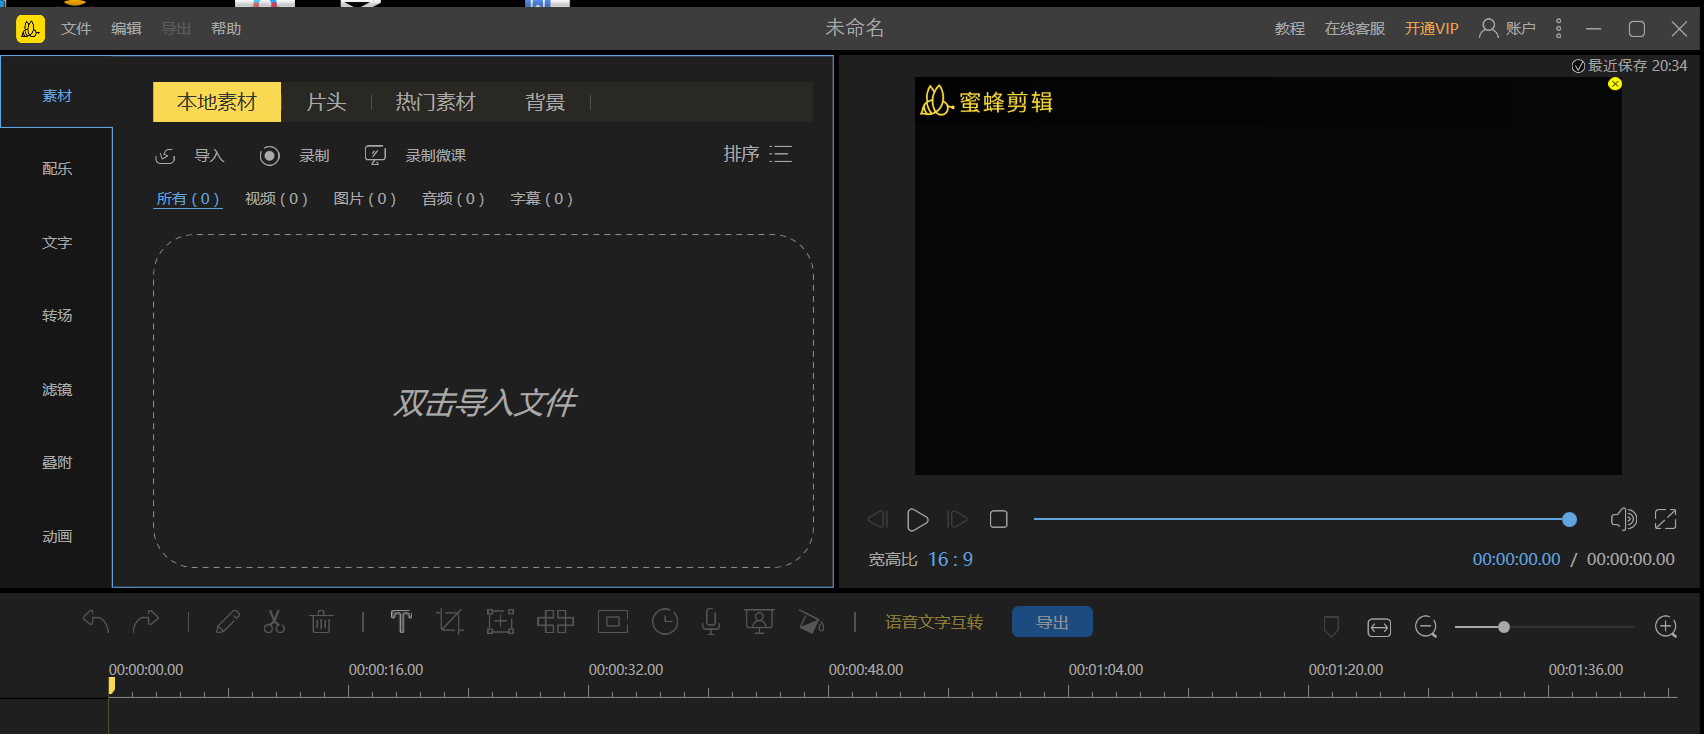Image resolution: width=1704 pixels, height=734 pixels.
Task: Enter fullscreen preview mode
Action: point(1665,519)
